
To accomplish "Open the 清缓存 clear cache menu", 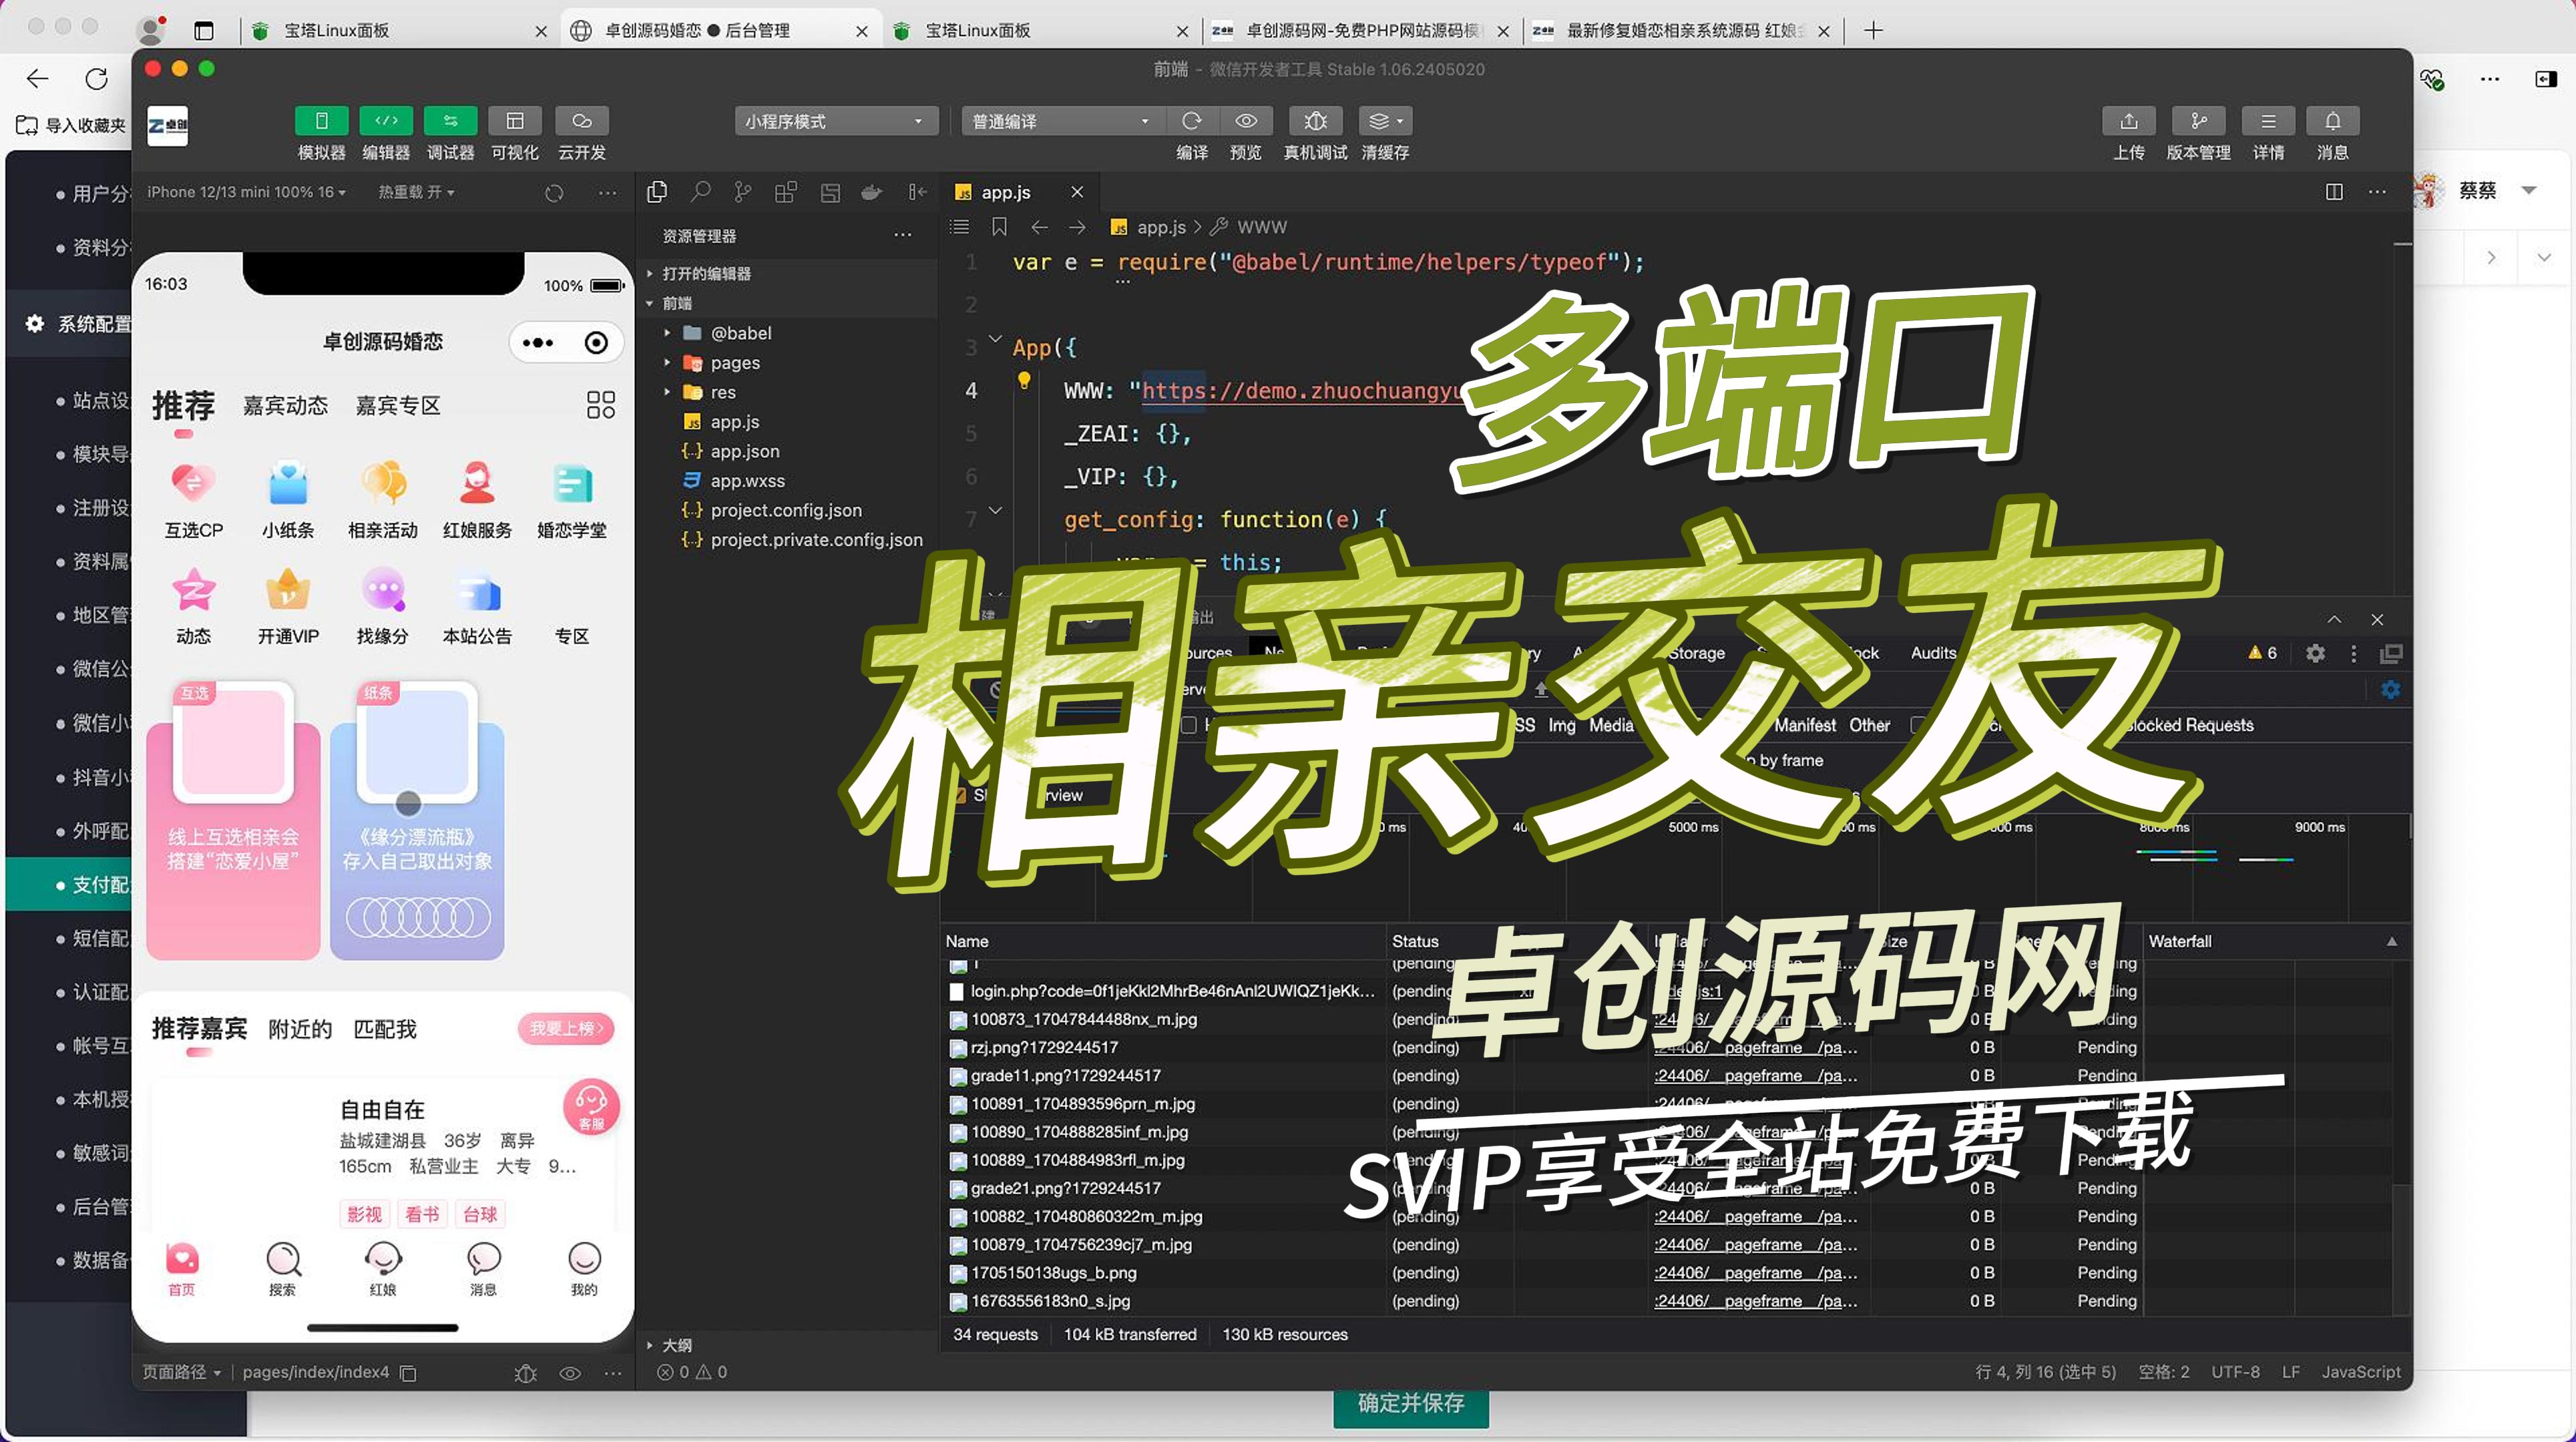I will point(1385,121).
